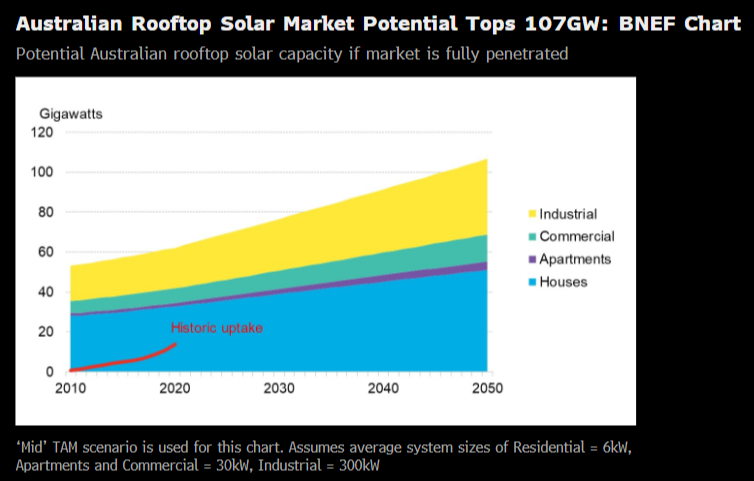The image size is (754, 481).
Task: Select the 'Industrial' legend label
Action: (568, 214)
